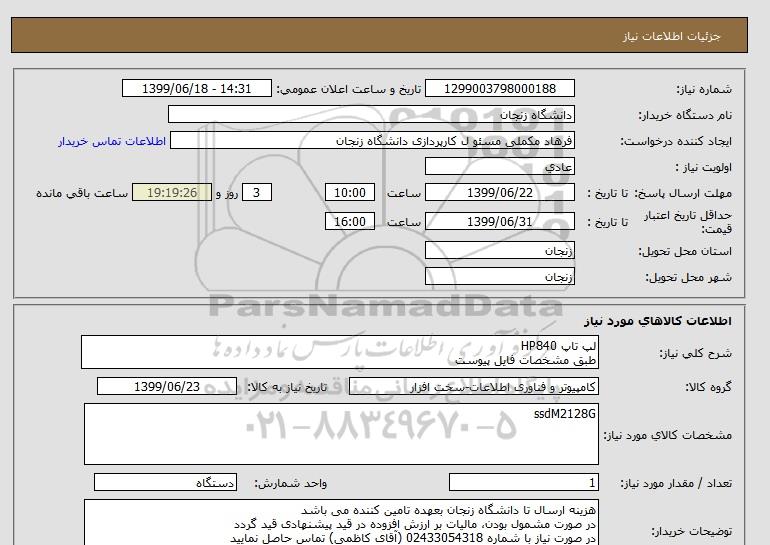Click the quantity field showing 1
The width and height of the screenshot is (770, 545).
coord(523,483)
